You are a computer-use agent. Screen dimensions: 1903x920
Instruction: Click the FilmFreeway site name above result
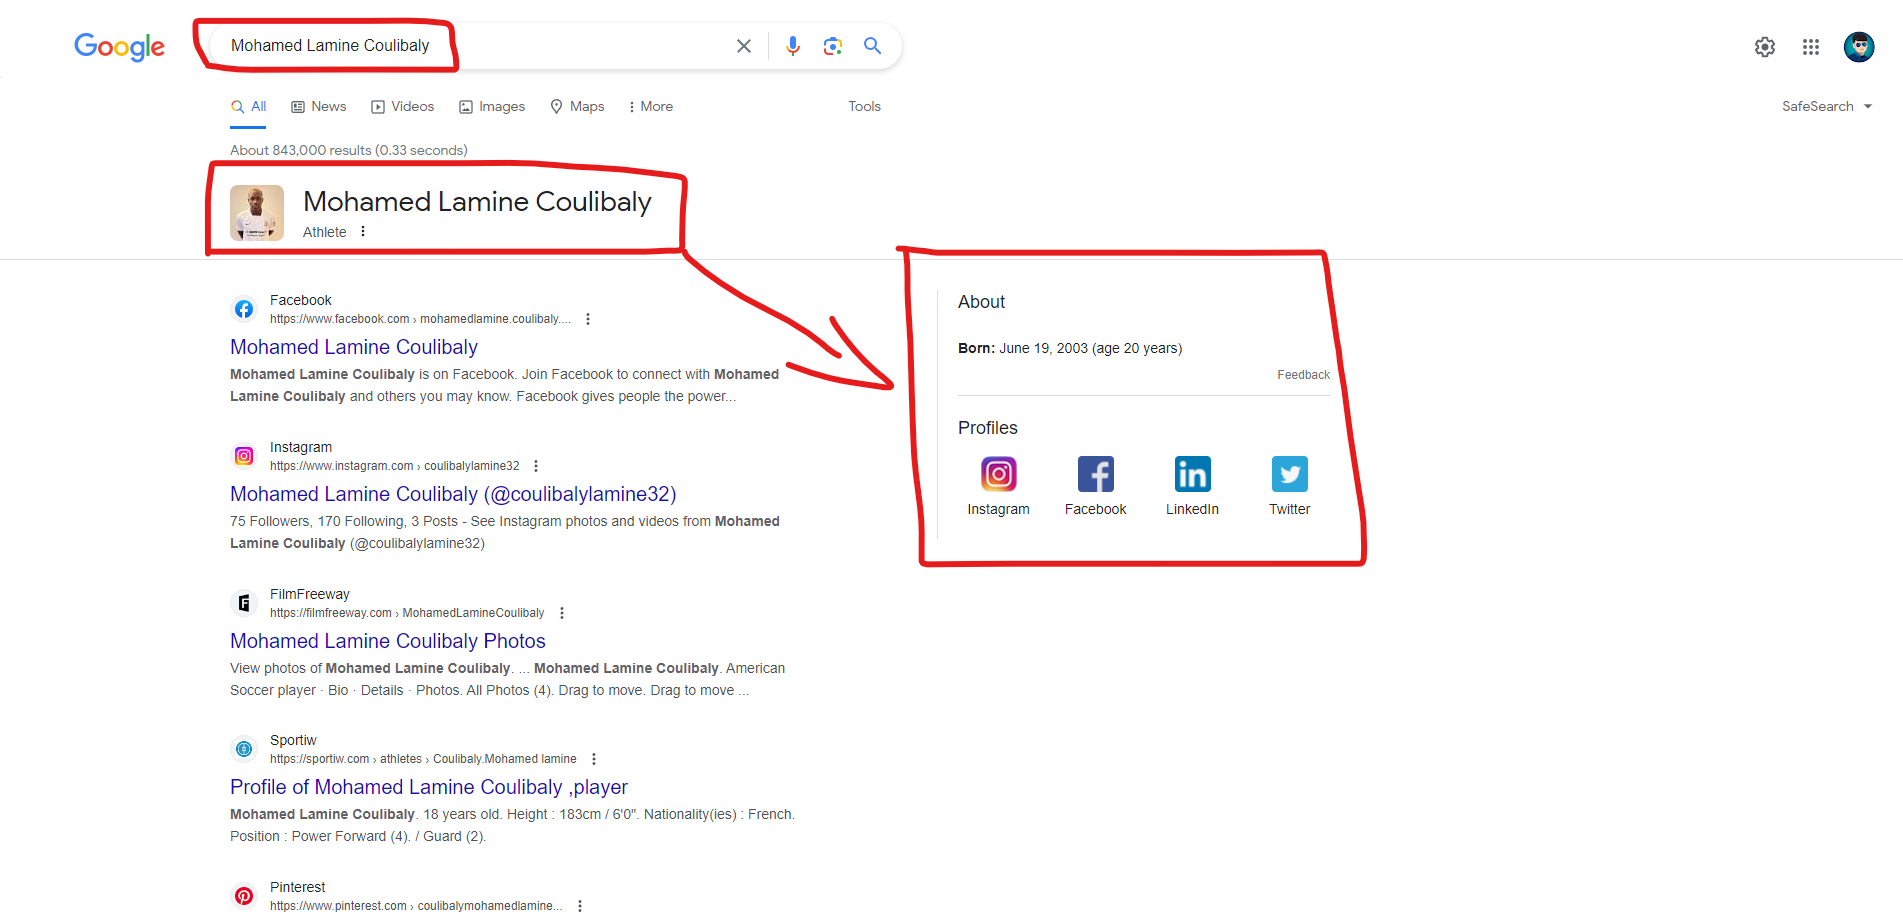click(x=310, y=594)
